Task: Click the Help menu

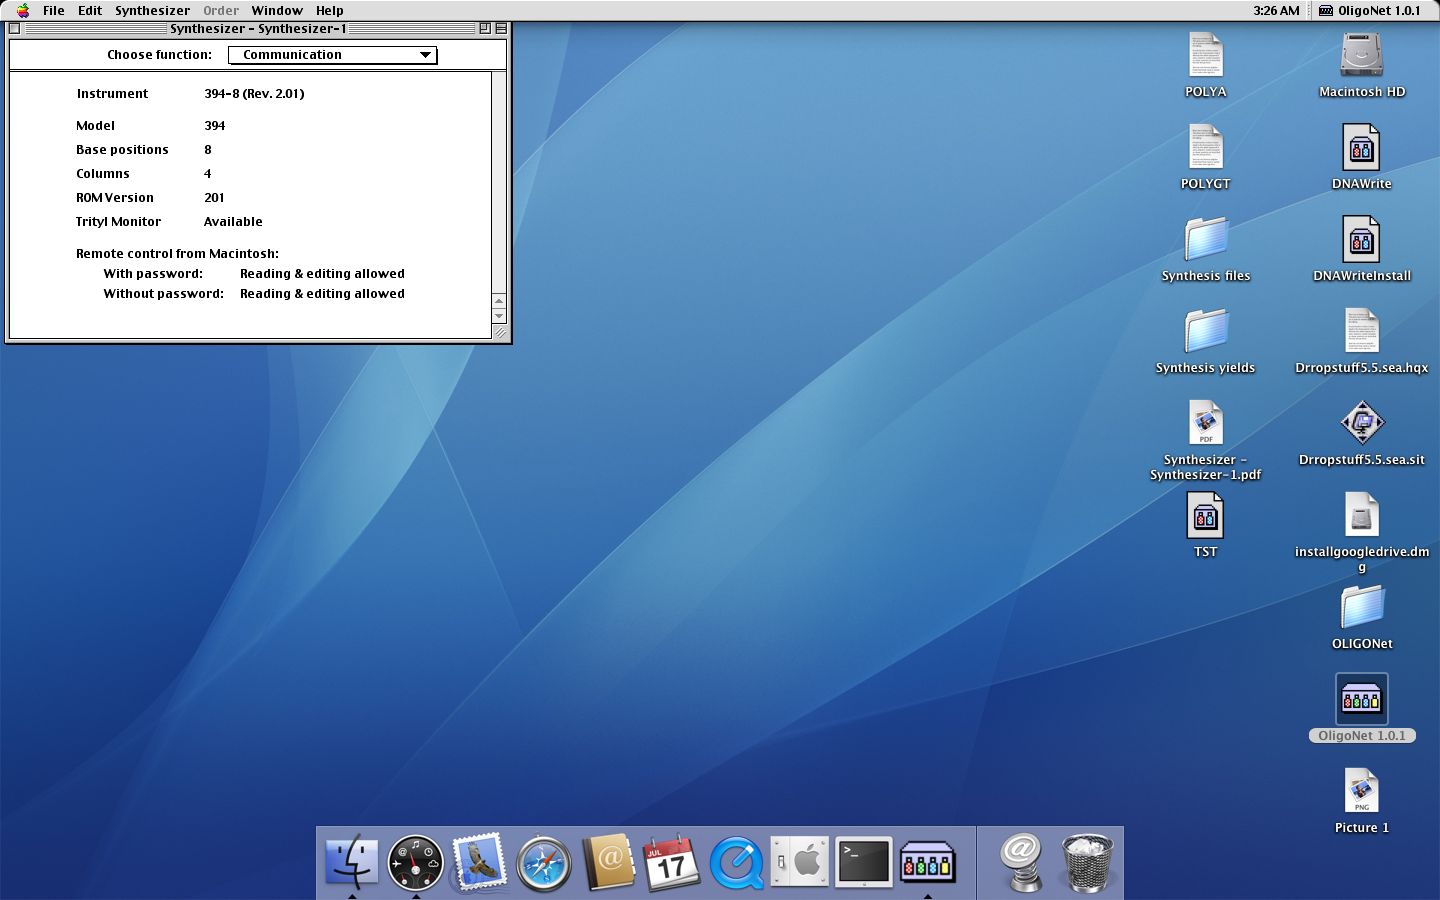Action: (329, 11)
